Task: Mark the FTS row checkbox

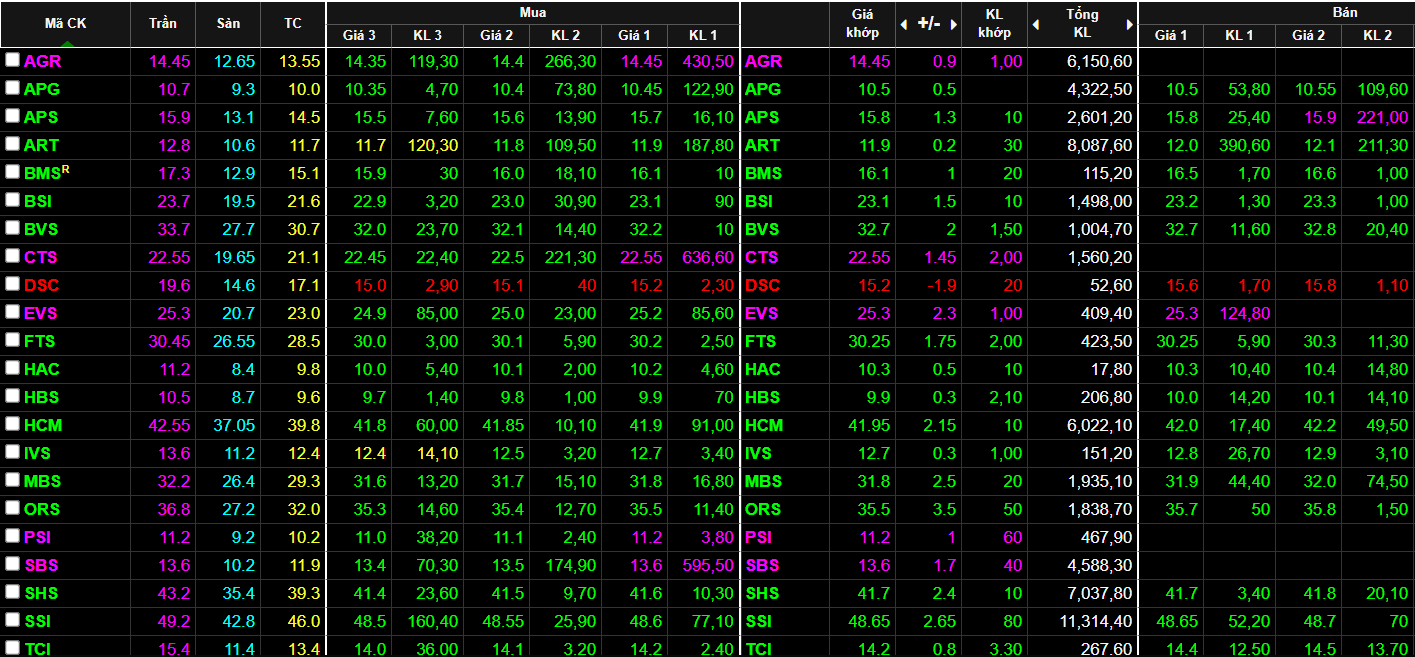Action: (x=12, y=340)
